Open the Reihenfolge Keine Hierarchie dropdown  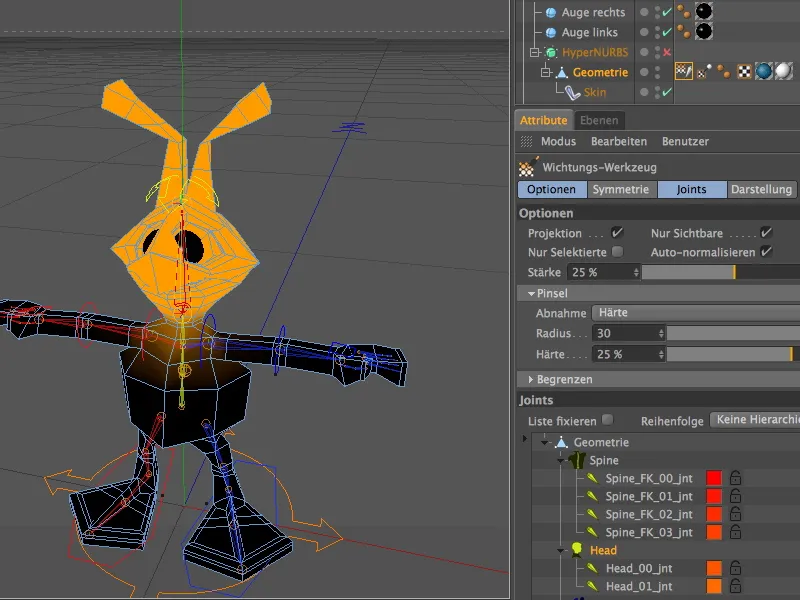tap(755, 420)
